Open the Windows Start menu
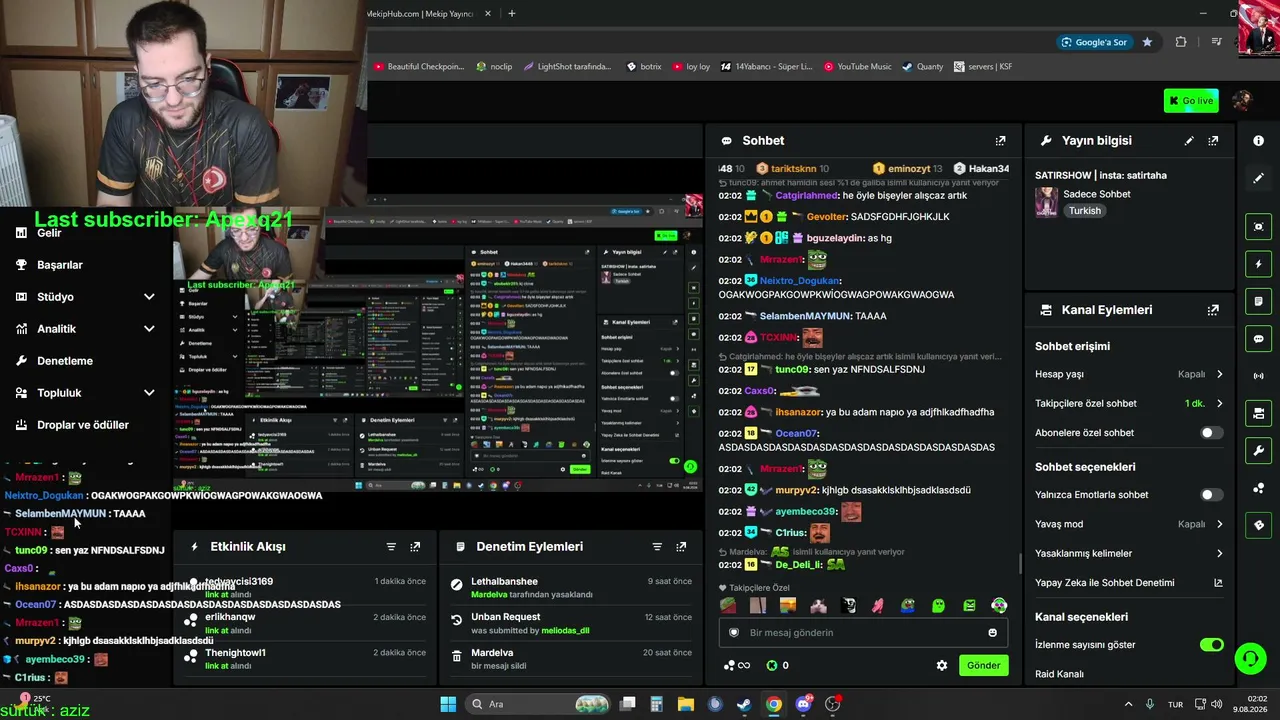The width and height of the screenshot is (1280, 720). [x=448, y=704]
